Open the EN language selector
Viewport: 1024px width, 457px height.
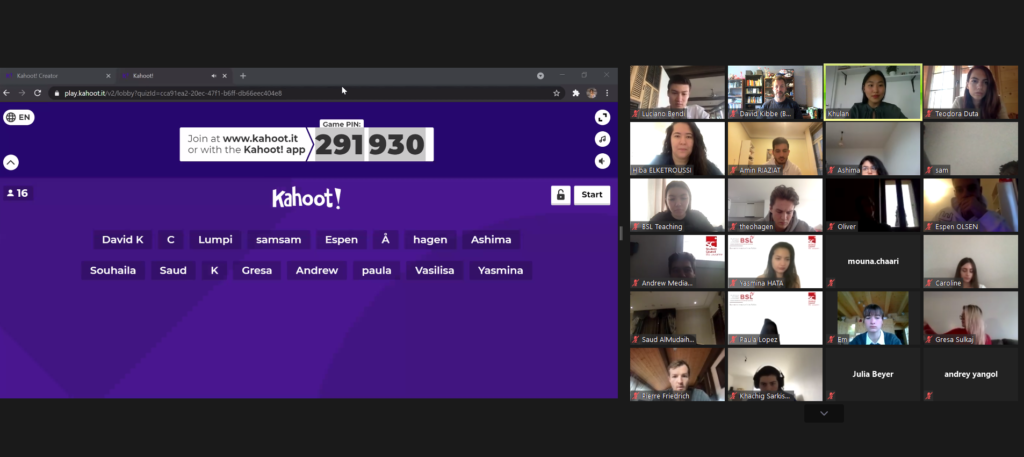(19, 117)
